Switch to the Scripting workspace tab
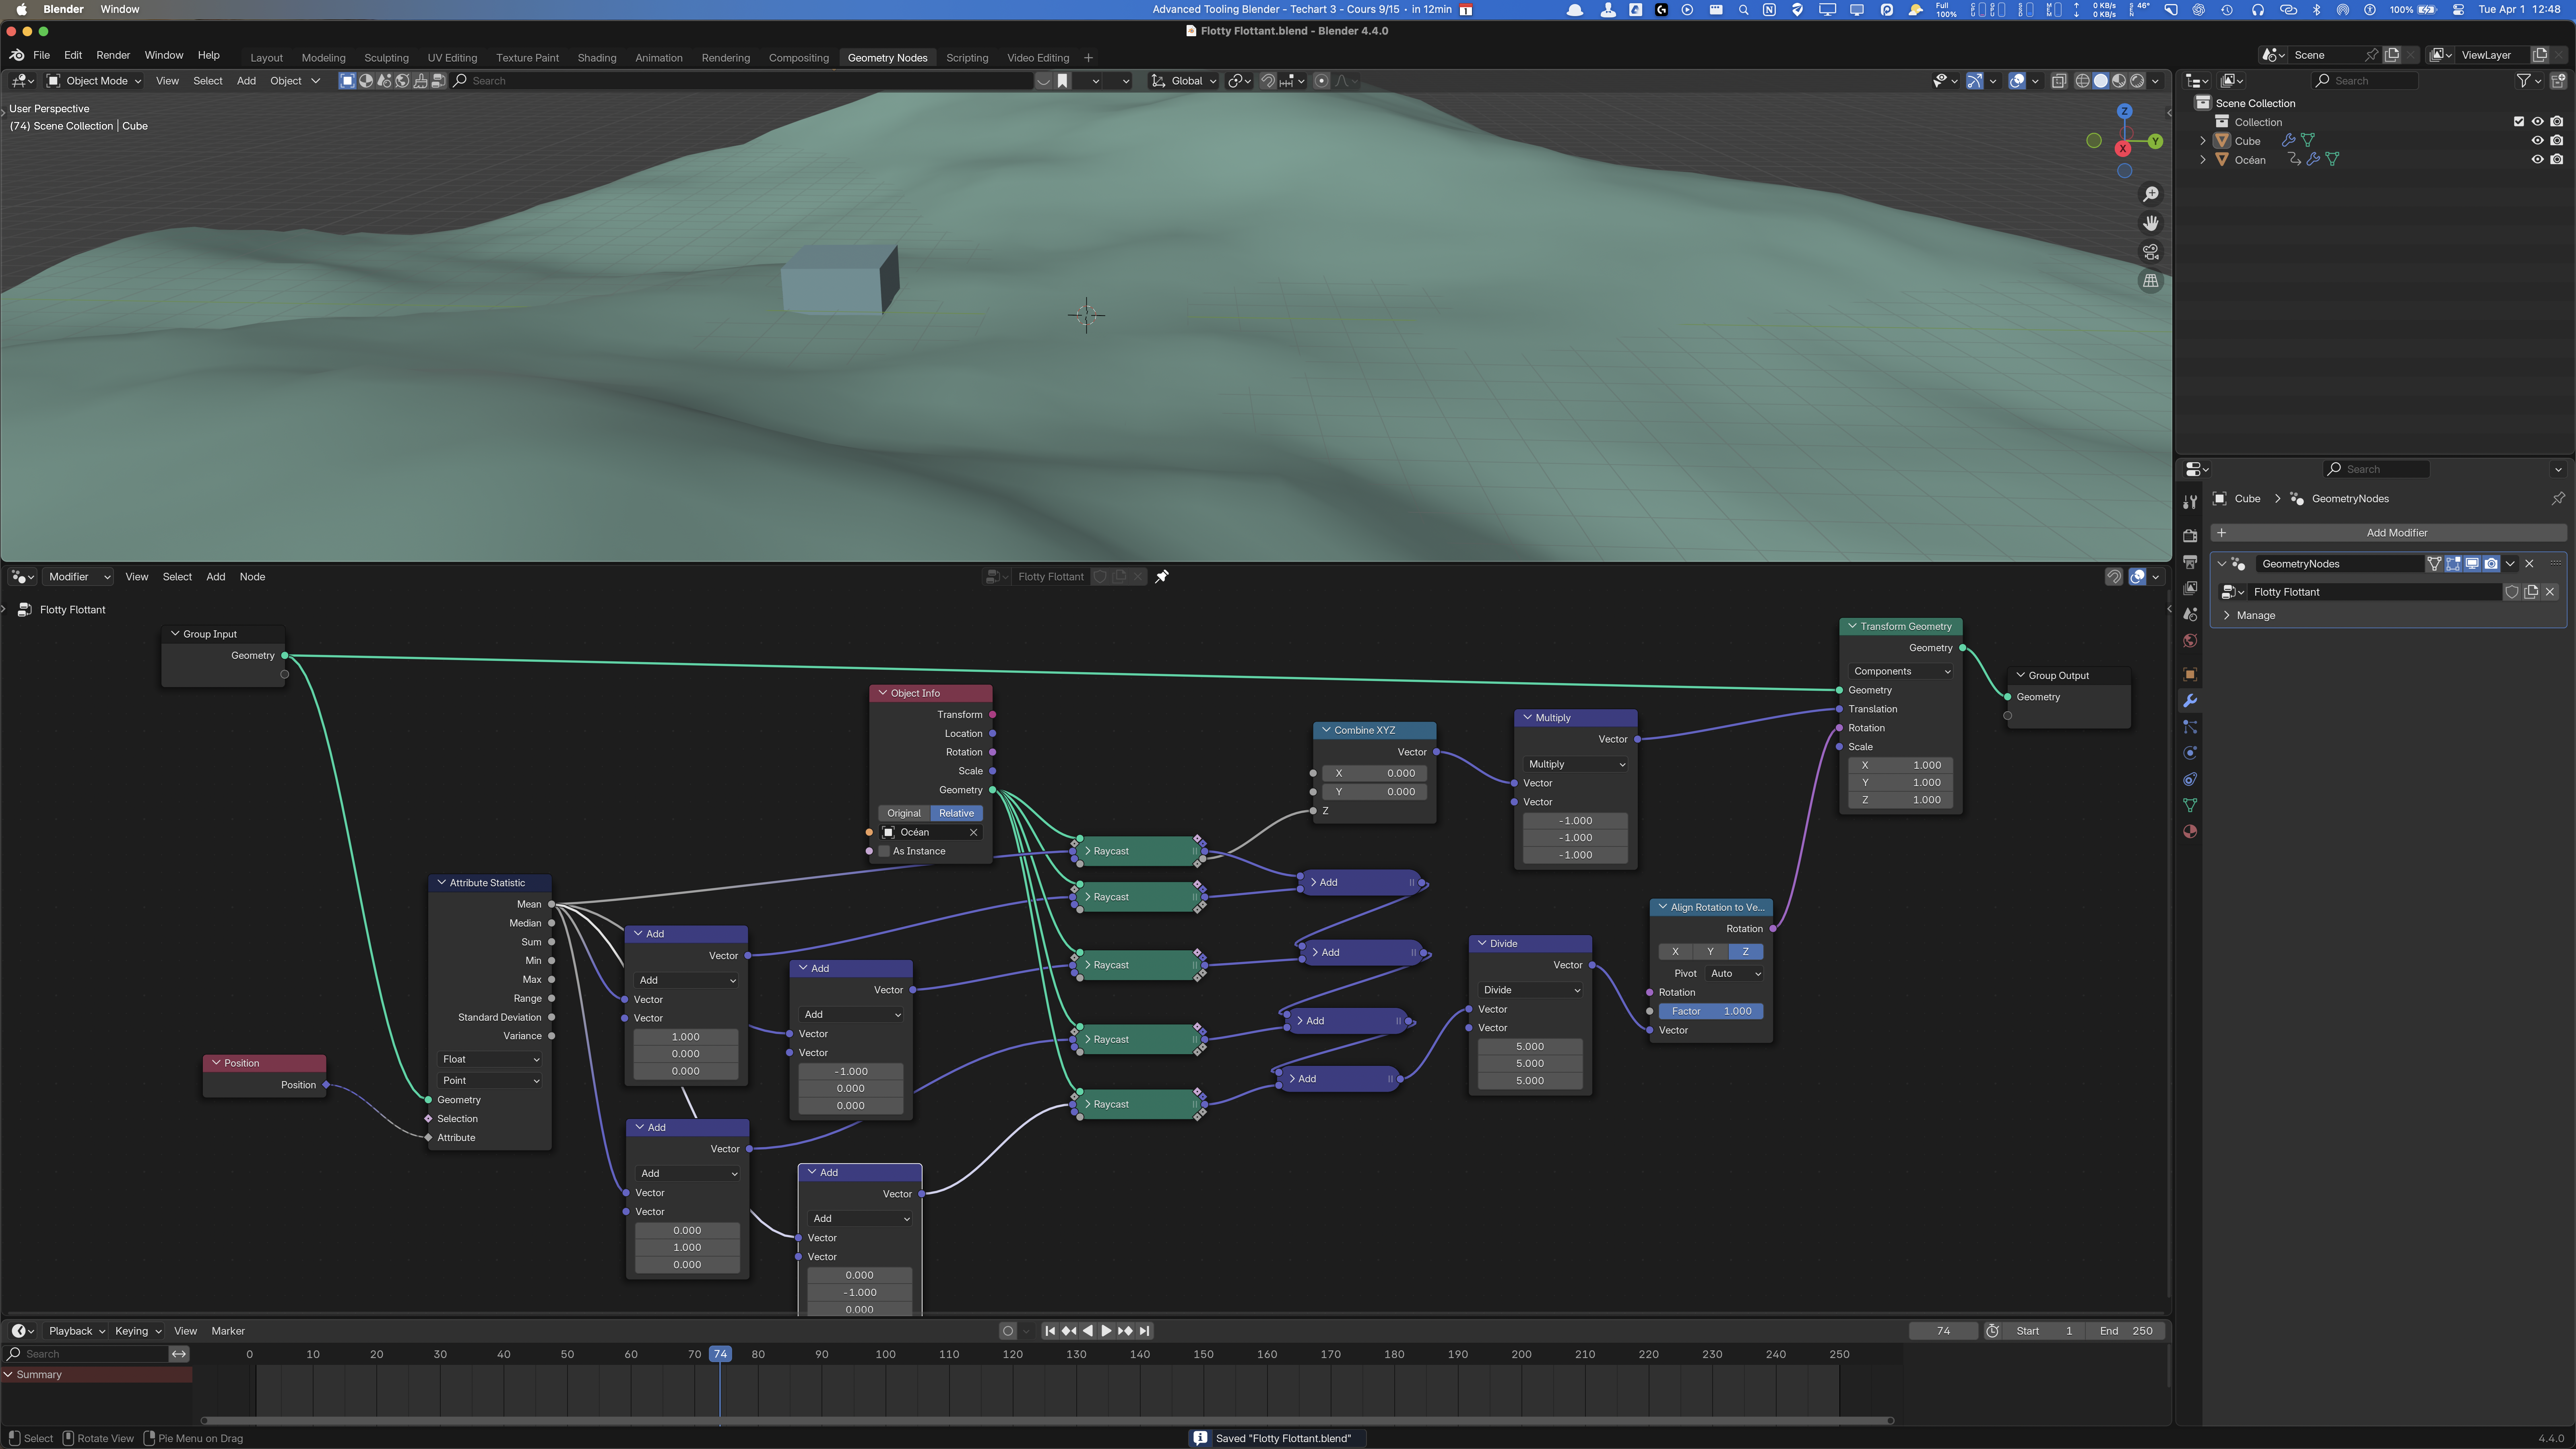The height and width of the screenshot is (1449, 2576). pyautogui.click(x=967, y=58)
